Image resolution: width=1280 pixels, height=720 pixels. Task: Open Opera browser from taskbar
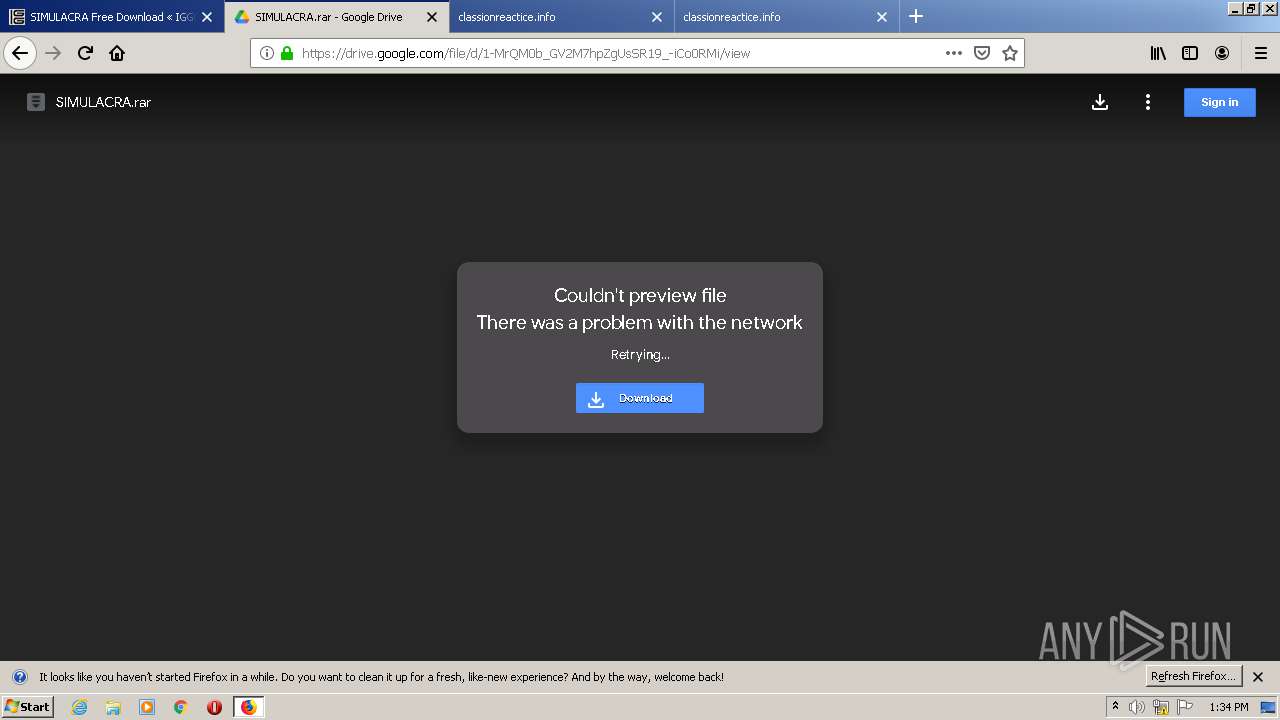point(214,707)
